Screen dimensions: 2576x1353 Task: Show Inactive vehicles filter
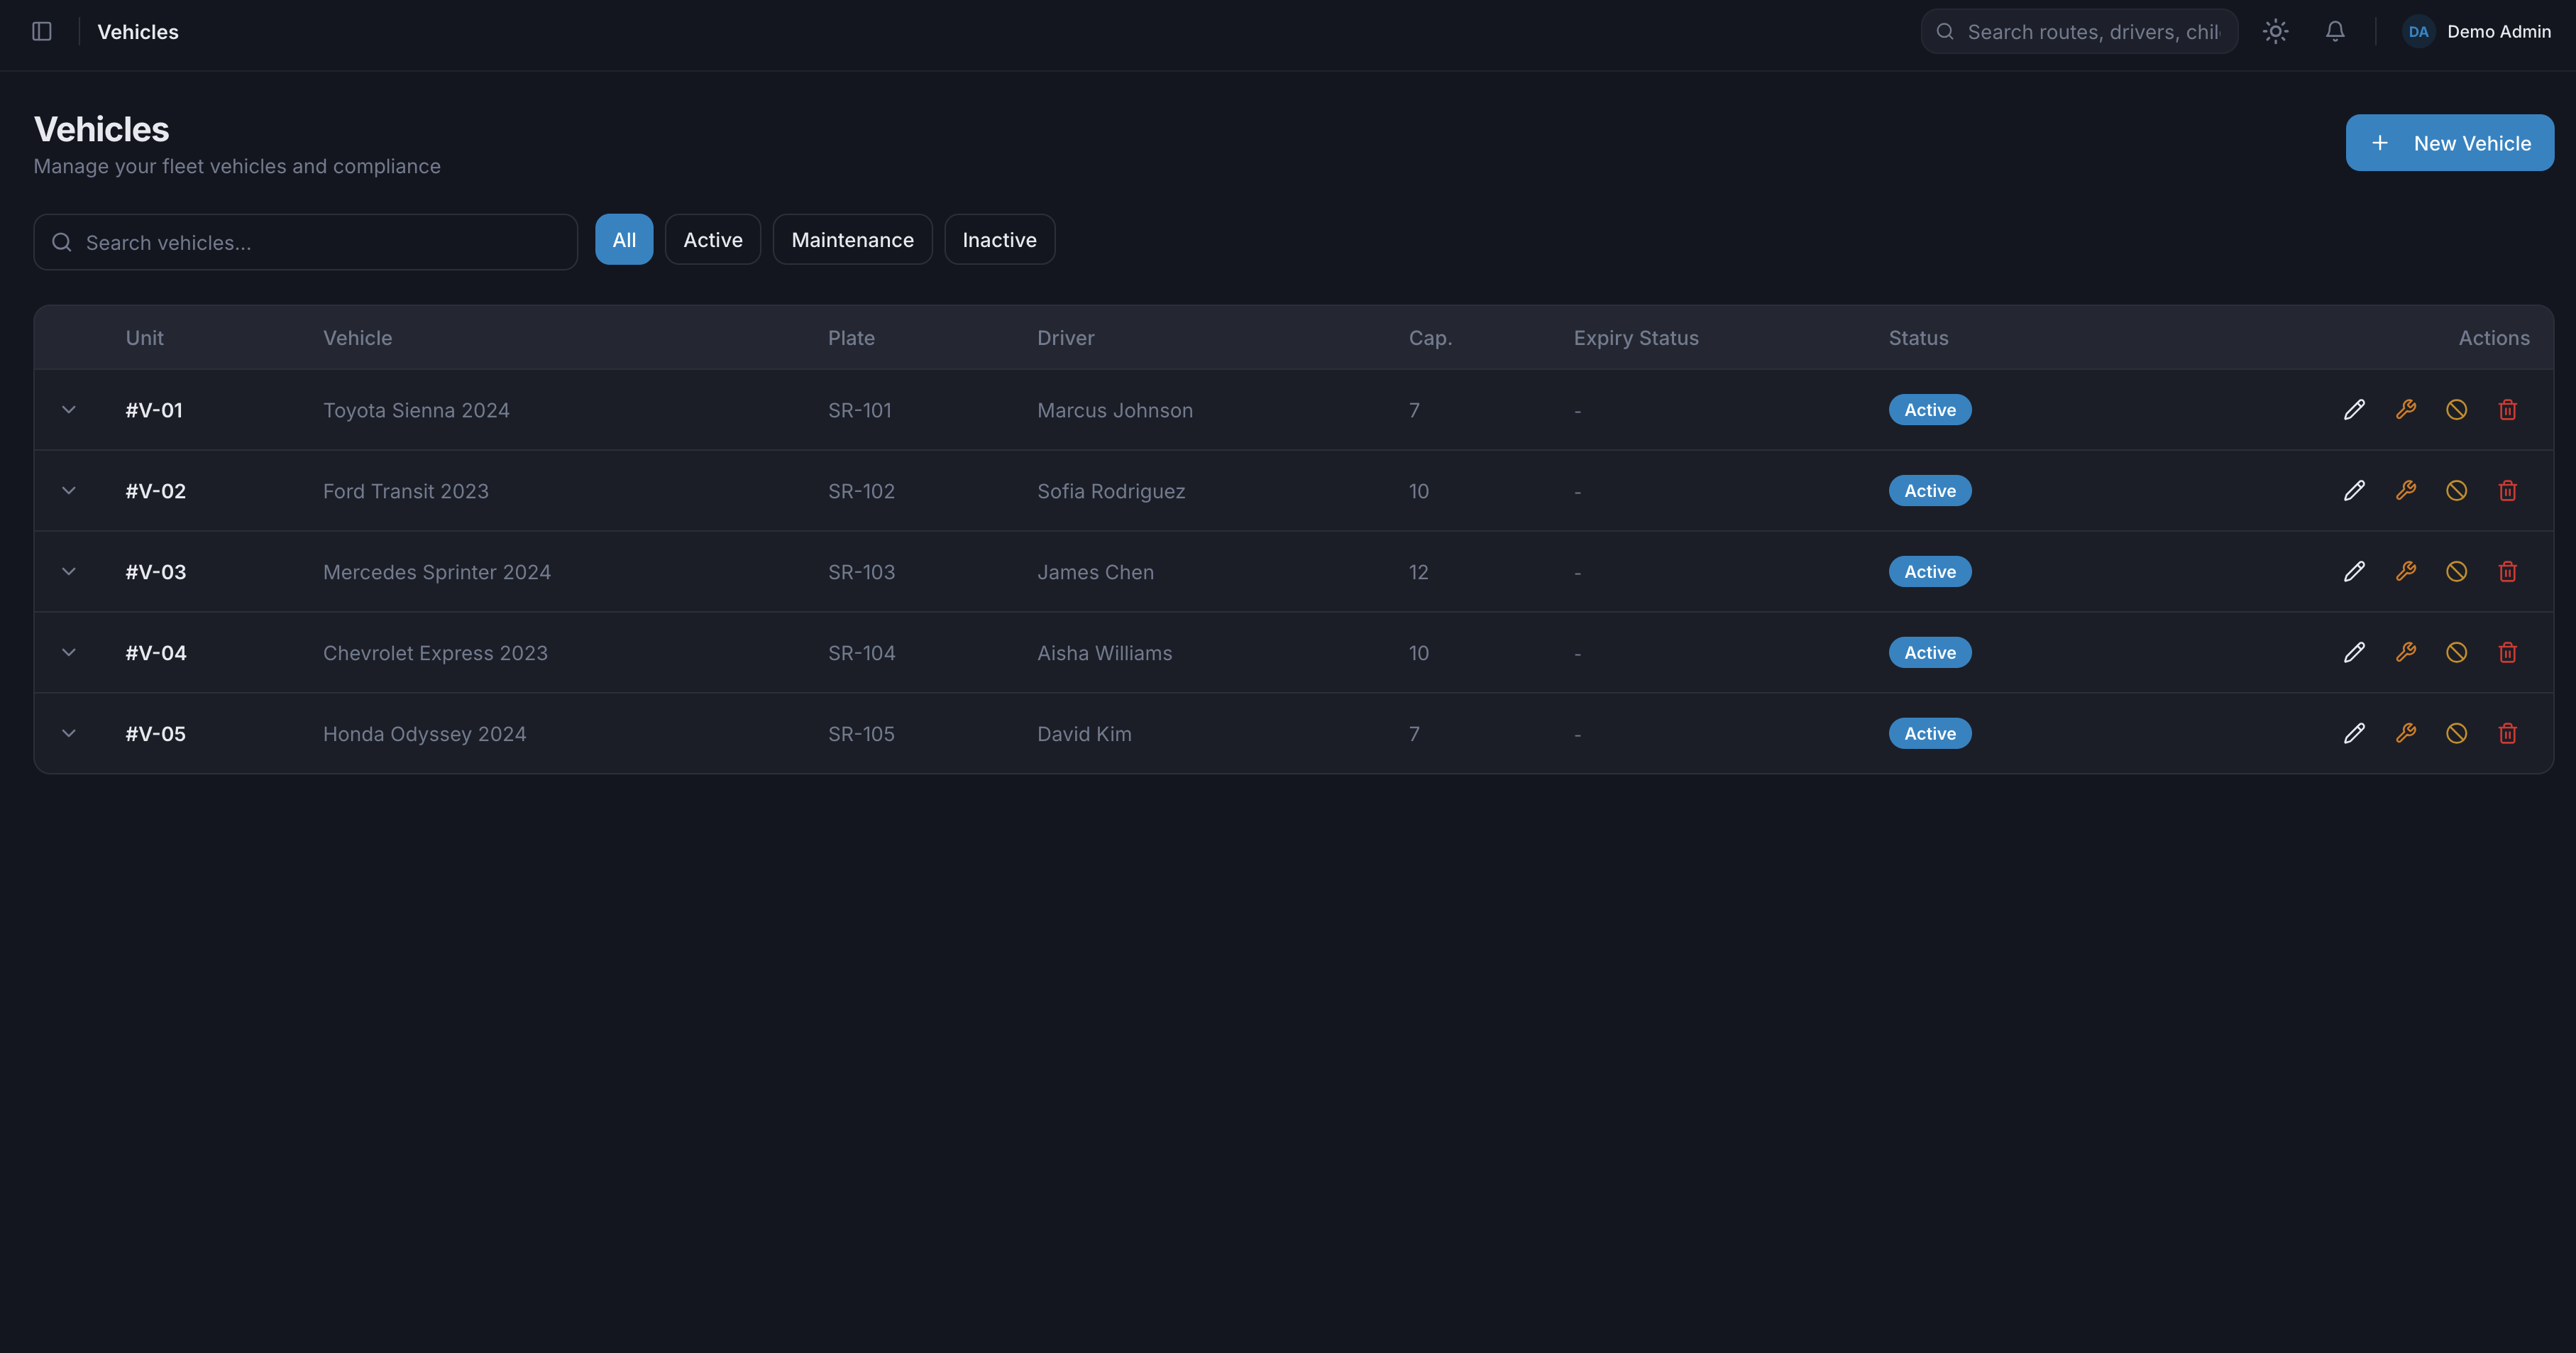coord(999,240)
